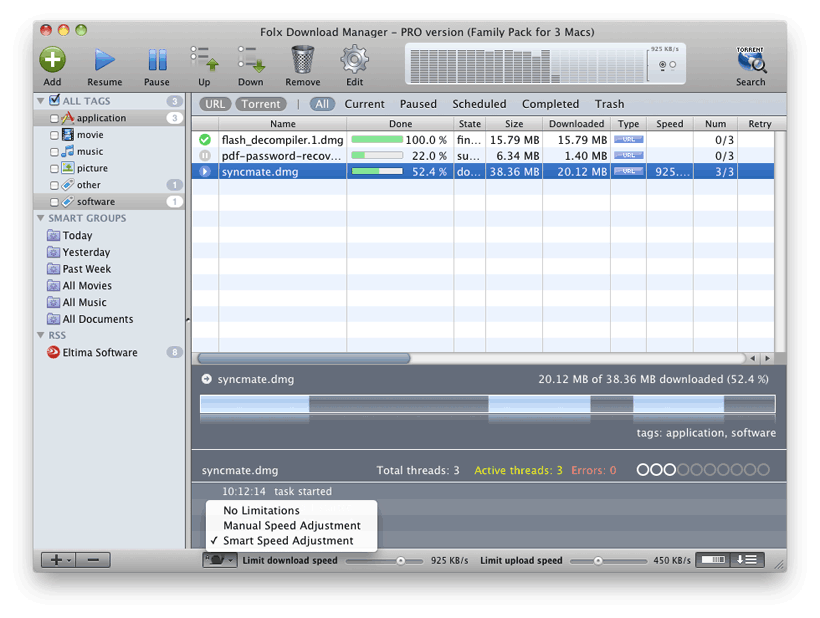The width and height of the screenshot is (820, 618).
Task: Switch to the Scheduled tab
Action: (x=479, y=104)
